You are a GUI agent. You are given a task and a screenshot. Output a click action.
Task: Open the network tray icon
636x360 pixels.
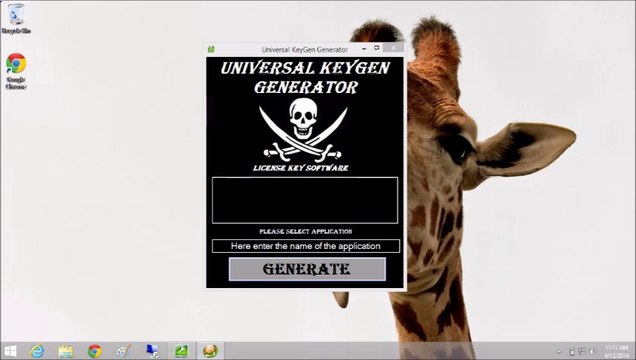[x=582, y=351]
